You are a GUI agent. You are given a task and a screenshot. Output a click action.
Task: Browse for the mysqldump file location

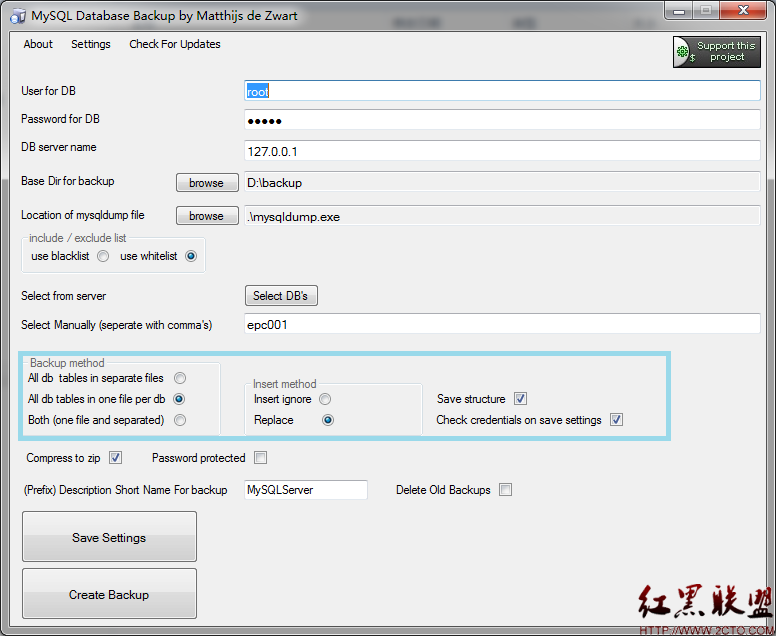(207, 216)
